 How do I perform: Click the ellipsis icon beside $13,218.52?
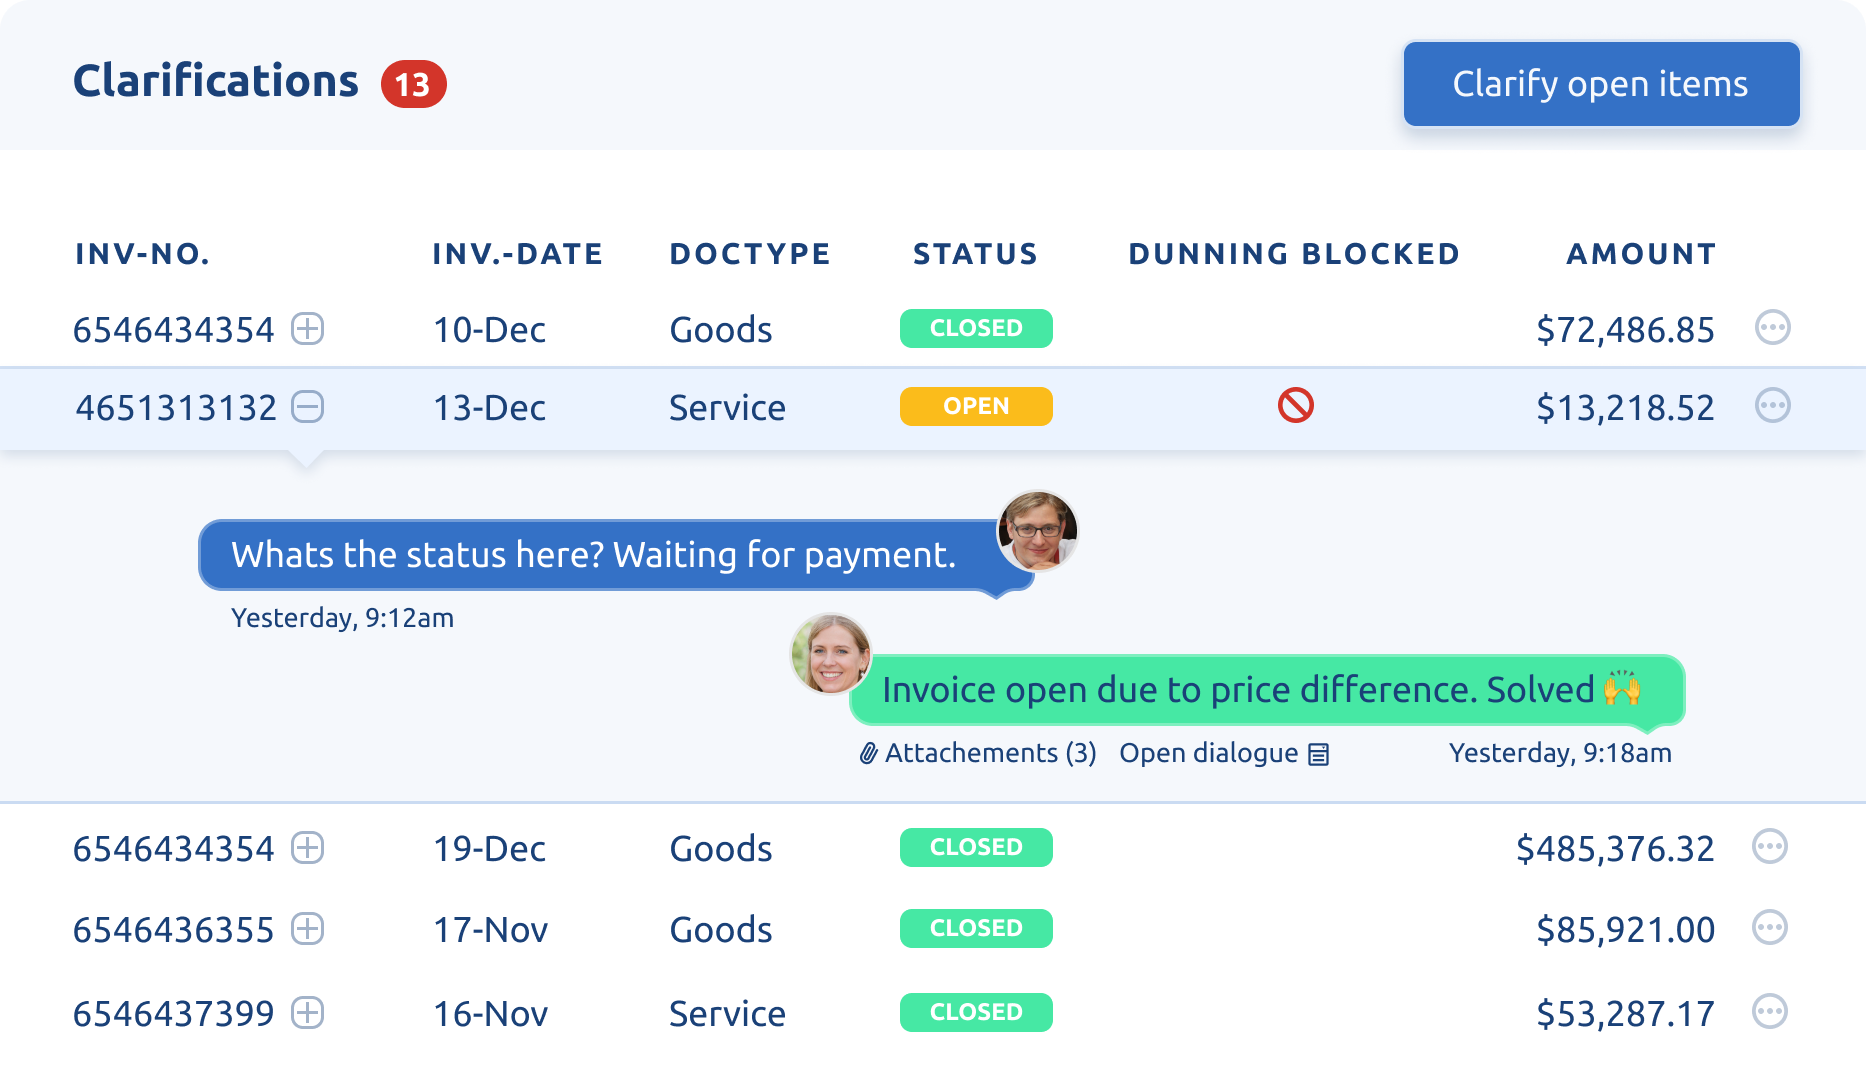[x=1773, y=406]
